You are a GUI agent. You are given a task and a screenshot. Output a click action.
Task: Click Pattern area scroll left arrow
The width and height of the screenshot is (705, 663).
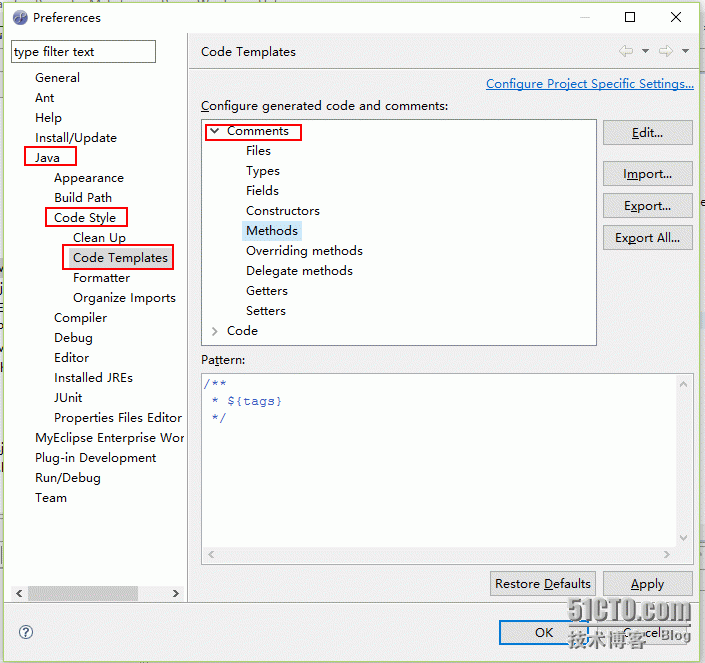211,555
